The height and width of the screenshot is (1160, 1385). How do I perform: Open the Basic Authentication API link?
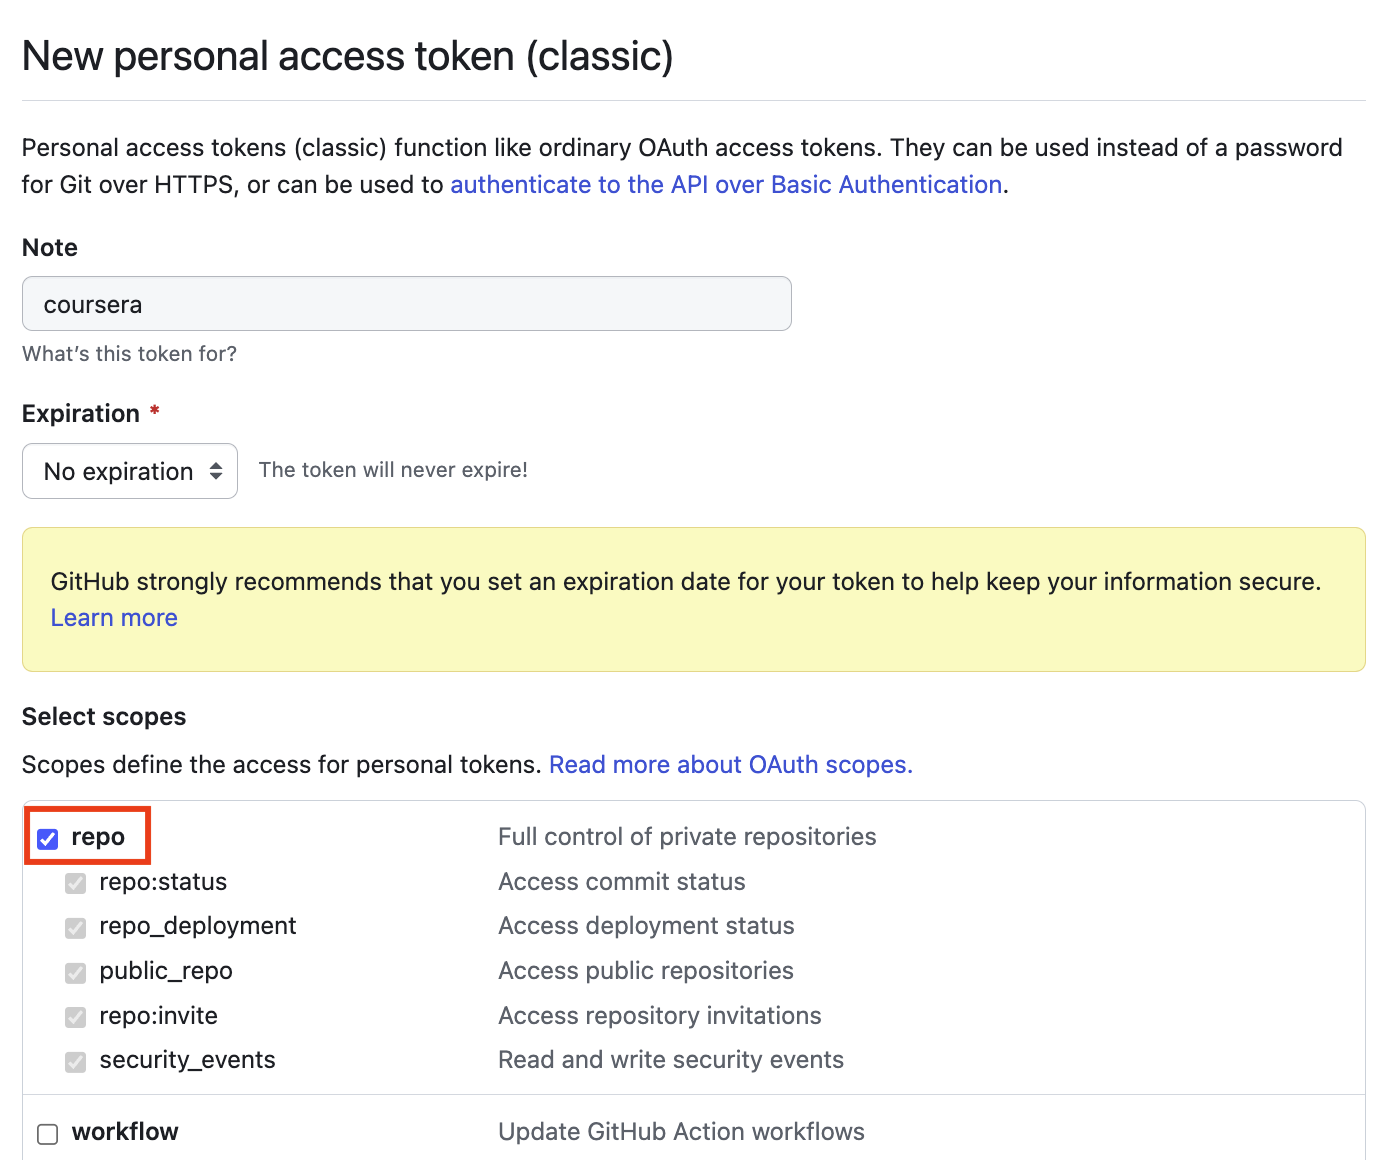coord(726,185)
